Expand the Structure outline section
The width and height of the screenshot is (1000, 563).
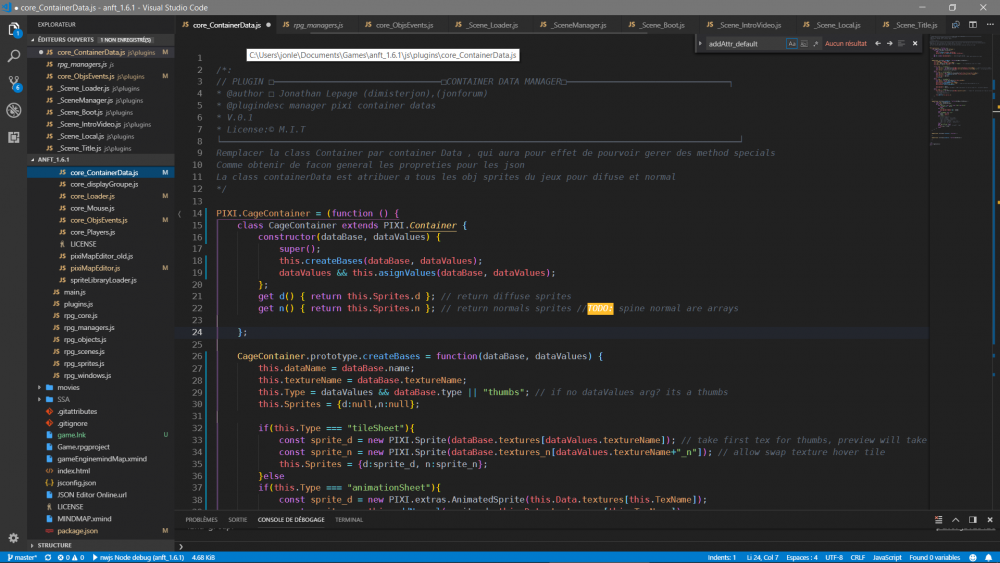101,545
